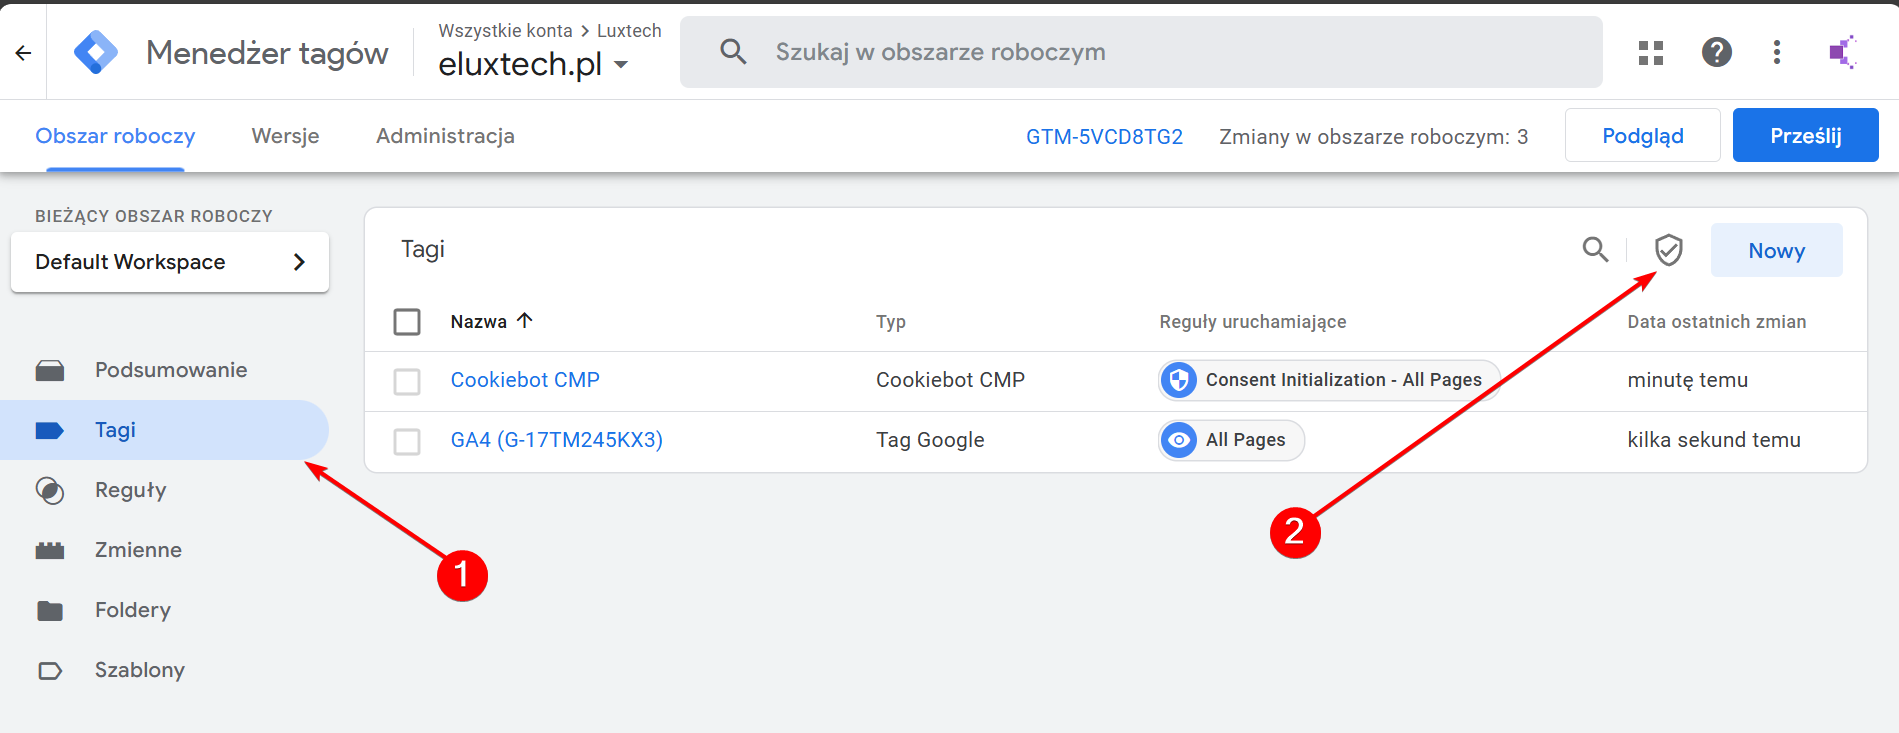Open the Cookiebot CMP tag link
The width and height of the screenshot is (1899, 733).
coord(525,380)
